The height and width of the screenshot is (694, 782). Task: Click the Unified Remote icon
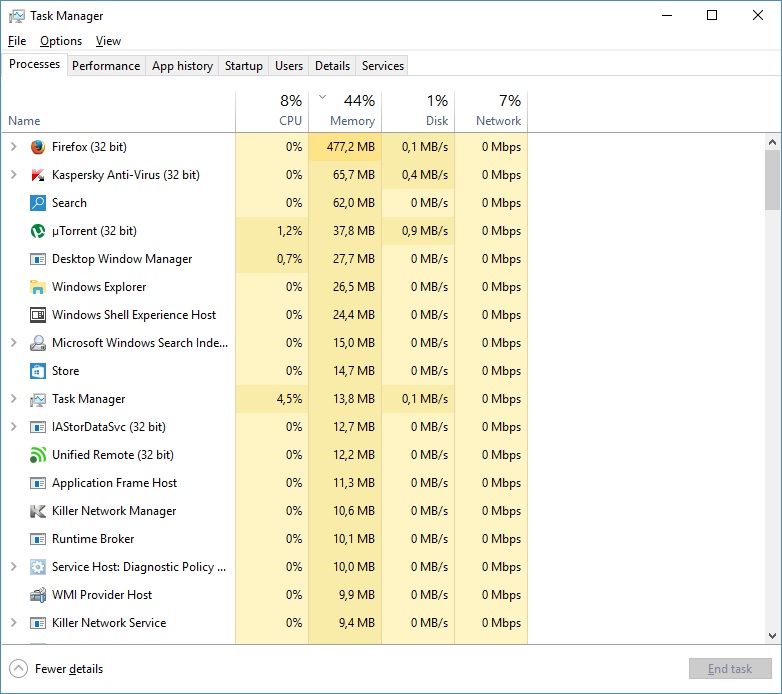click(x=38, y=455)
